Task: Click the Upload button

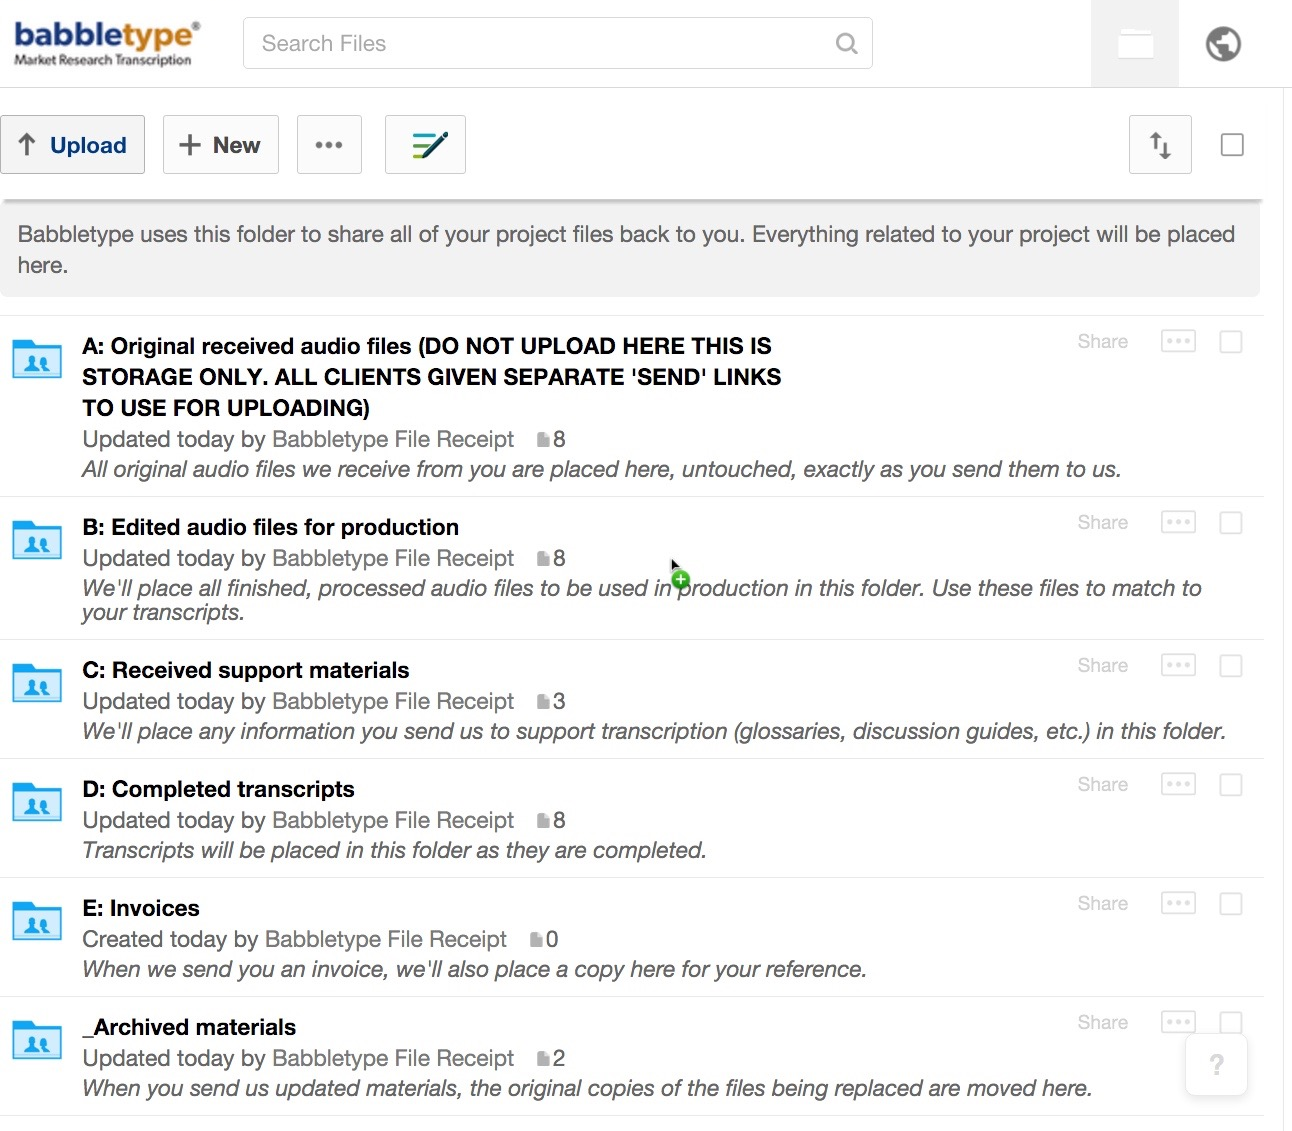Action: (x=72, y=145)
